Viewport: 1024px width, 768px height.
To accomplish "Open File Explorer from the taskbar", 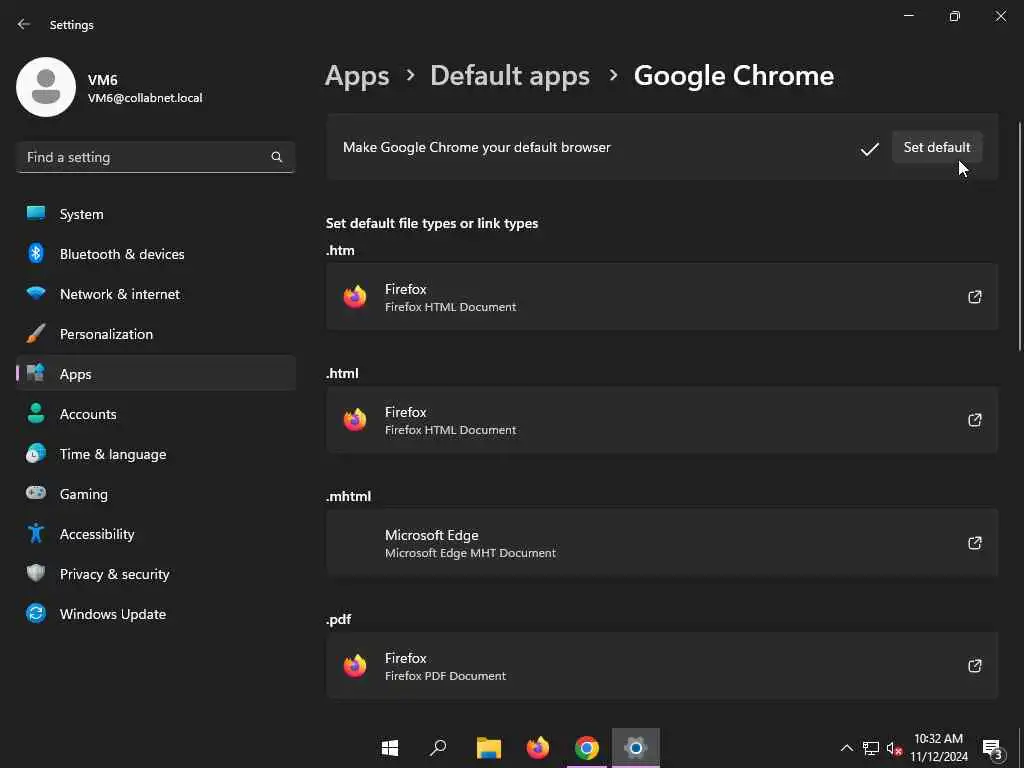I will [x=488, y=748].
